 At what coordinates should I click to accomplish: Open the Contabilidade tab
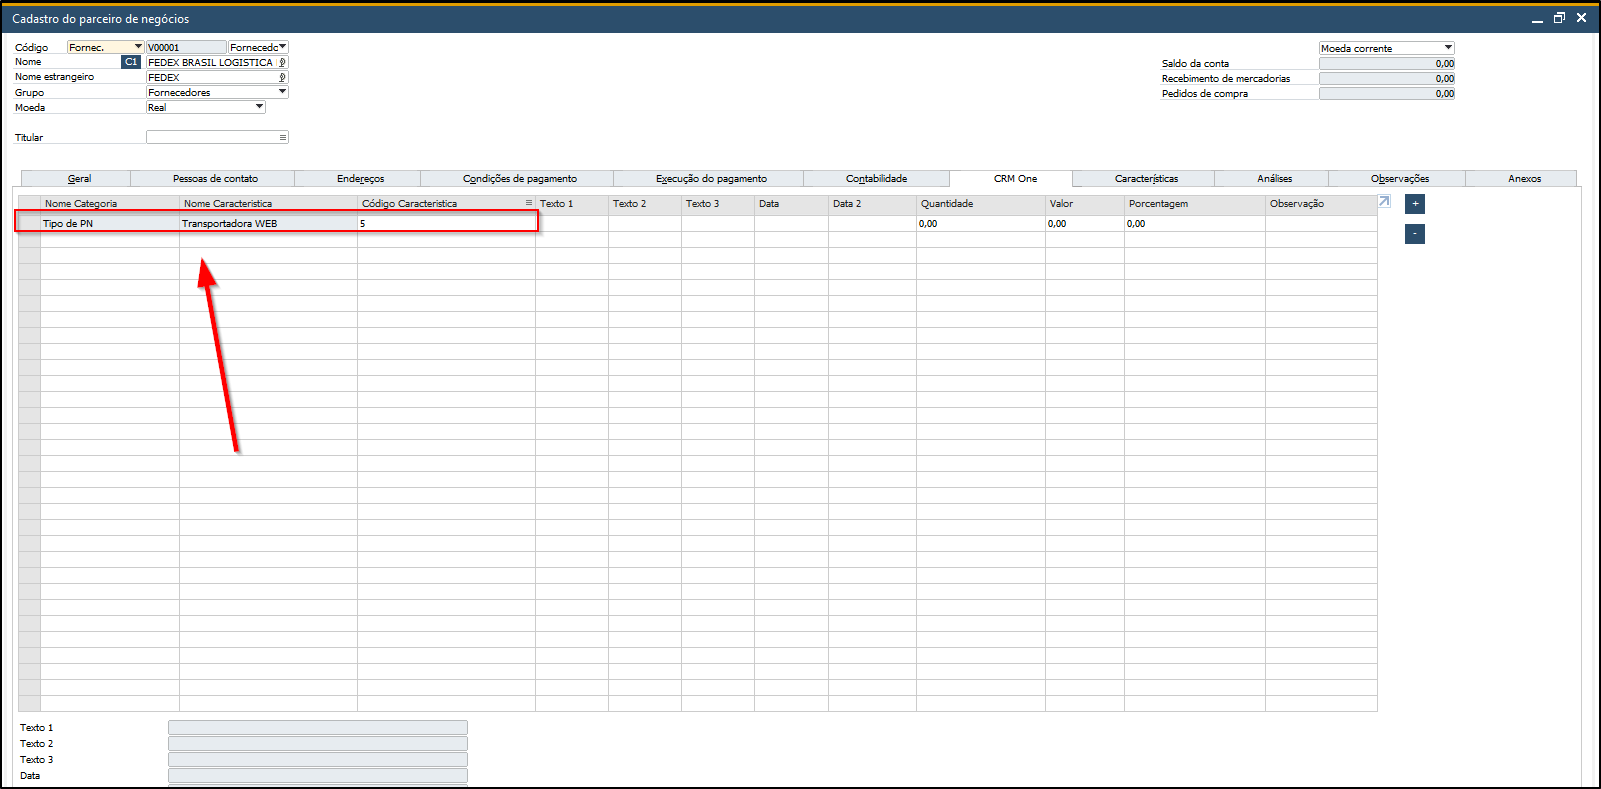(877, 179)
